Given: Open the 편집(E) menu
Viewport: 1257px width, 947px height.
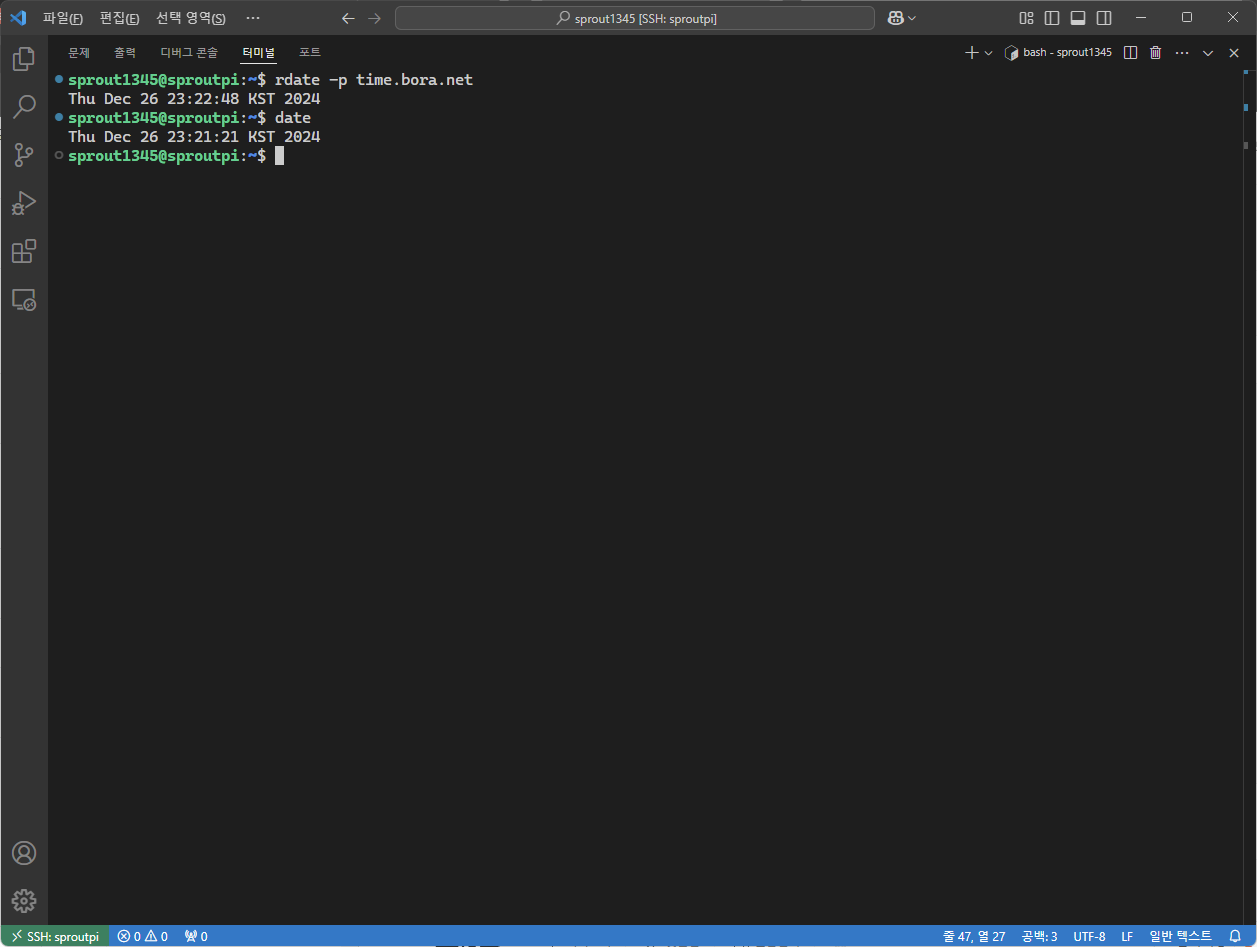Looking at the screenshot, I should coord(119,18).
